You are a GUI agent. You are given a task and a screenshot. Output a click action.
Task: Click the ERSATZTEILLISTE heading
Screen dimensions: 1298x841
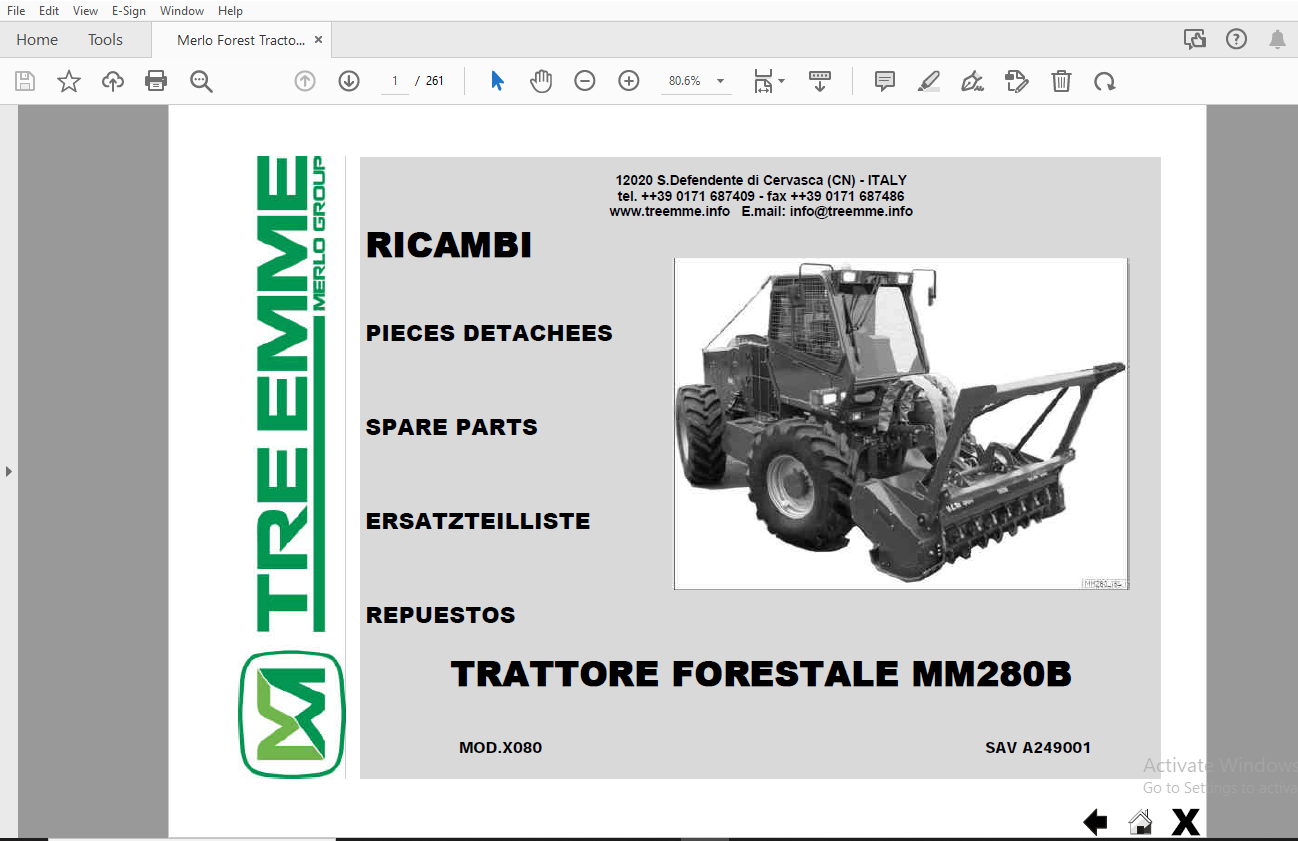[x=478, y=521]
